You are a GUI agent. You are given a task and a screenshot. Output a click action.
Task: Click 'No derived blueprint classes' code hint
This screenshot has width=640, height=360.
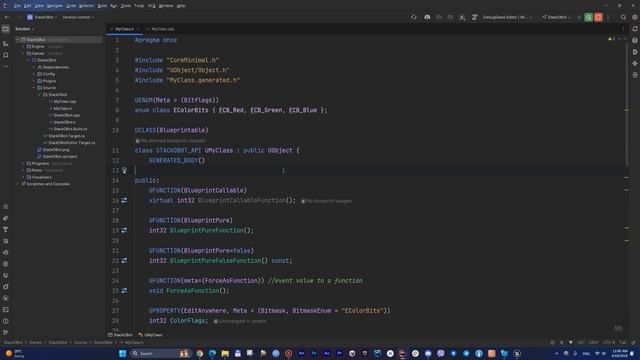170,140
